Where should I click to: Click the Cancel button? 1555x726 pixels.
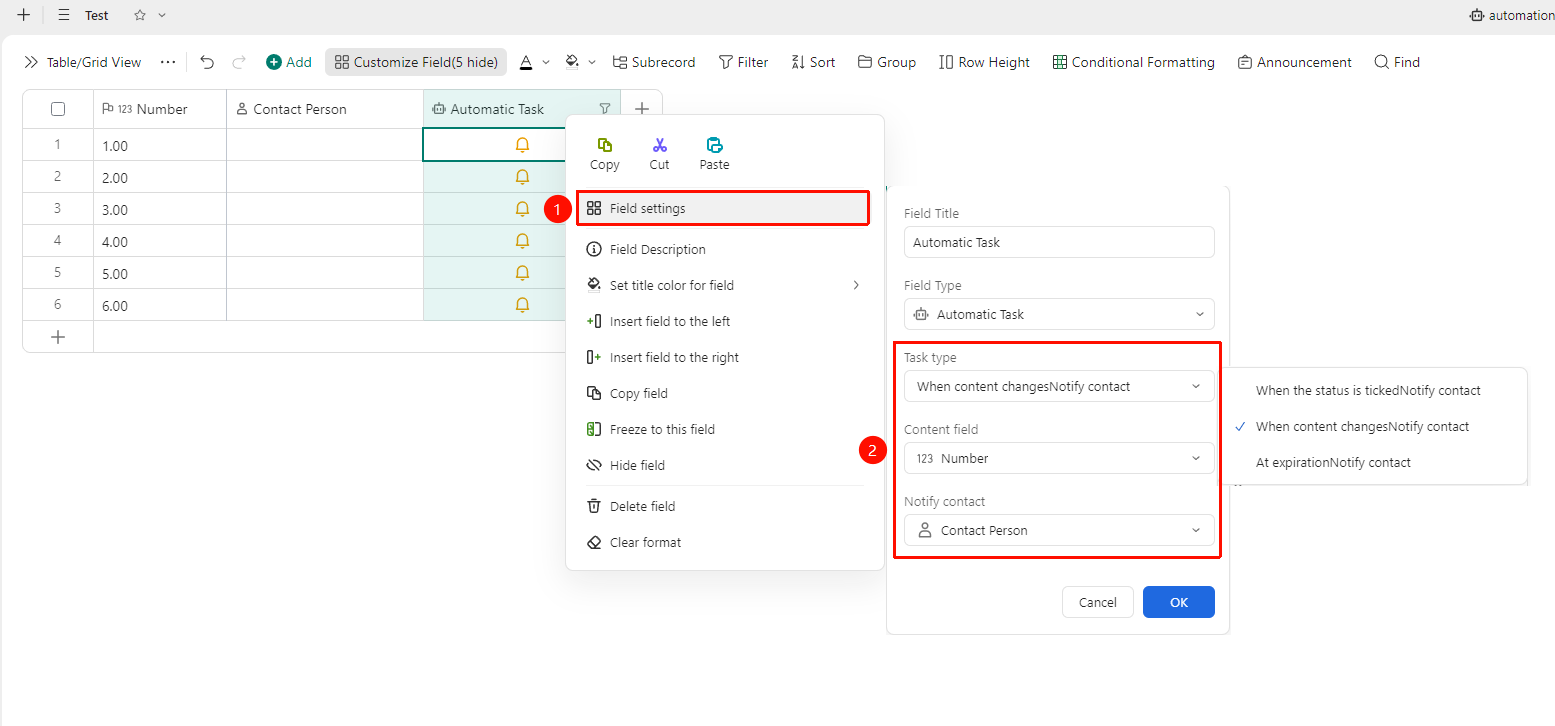point(1097,602)
